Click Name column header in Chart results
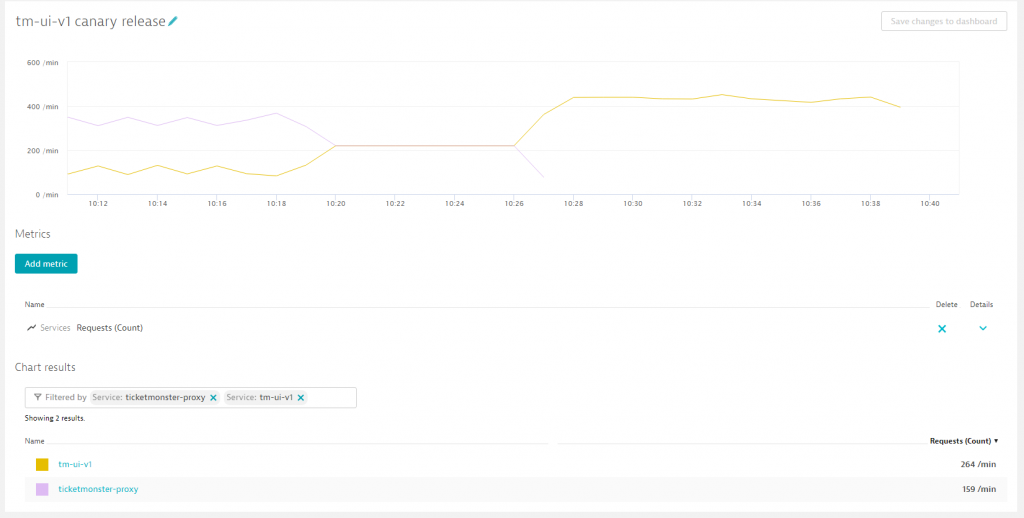 click(x=35, y=441)
